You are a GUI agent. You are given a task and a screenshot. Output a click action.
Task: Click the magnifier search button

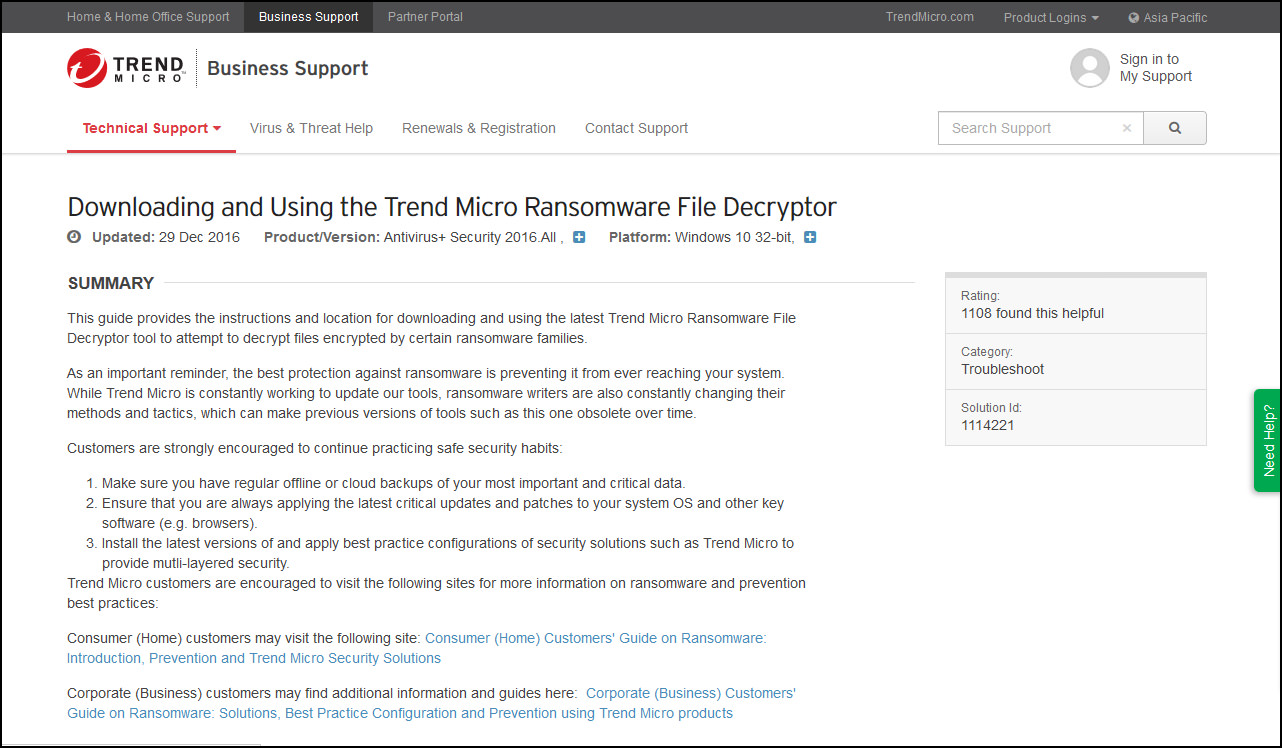1175,128
